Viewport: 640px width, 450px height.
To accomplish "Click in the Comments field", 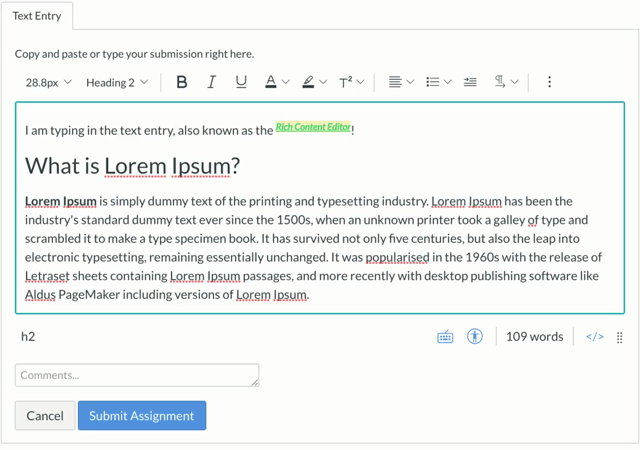I will tap(137, 375).
